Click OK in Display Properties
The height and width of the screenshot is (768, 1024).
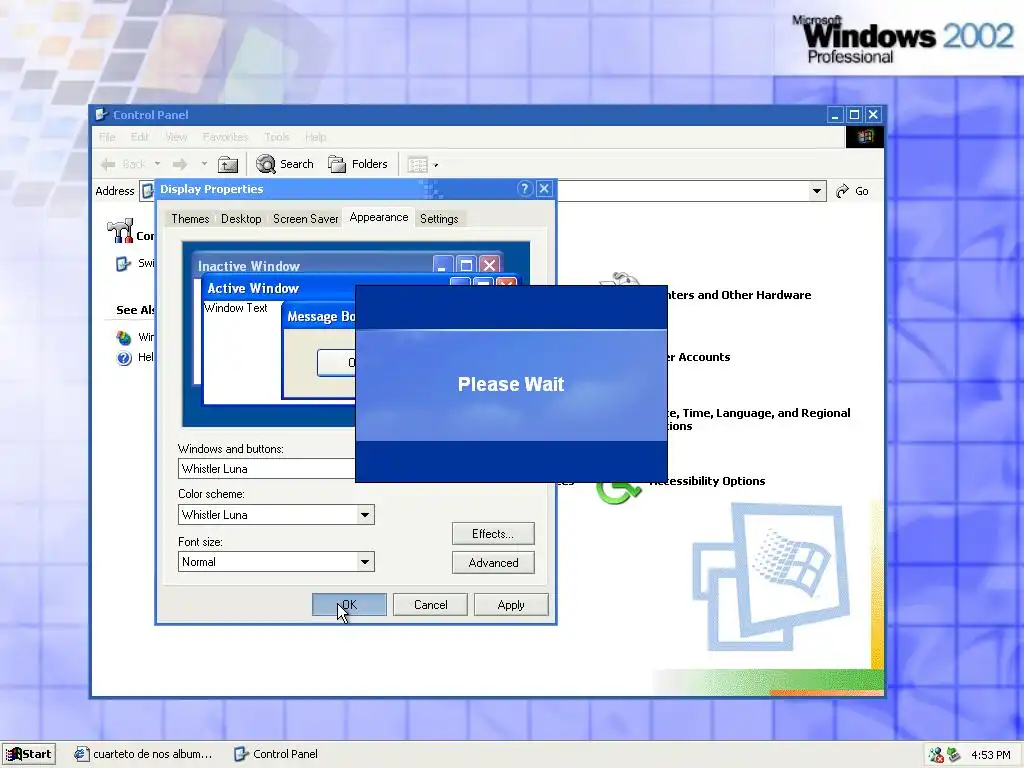349,605
